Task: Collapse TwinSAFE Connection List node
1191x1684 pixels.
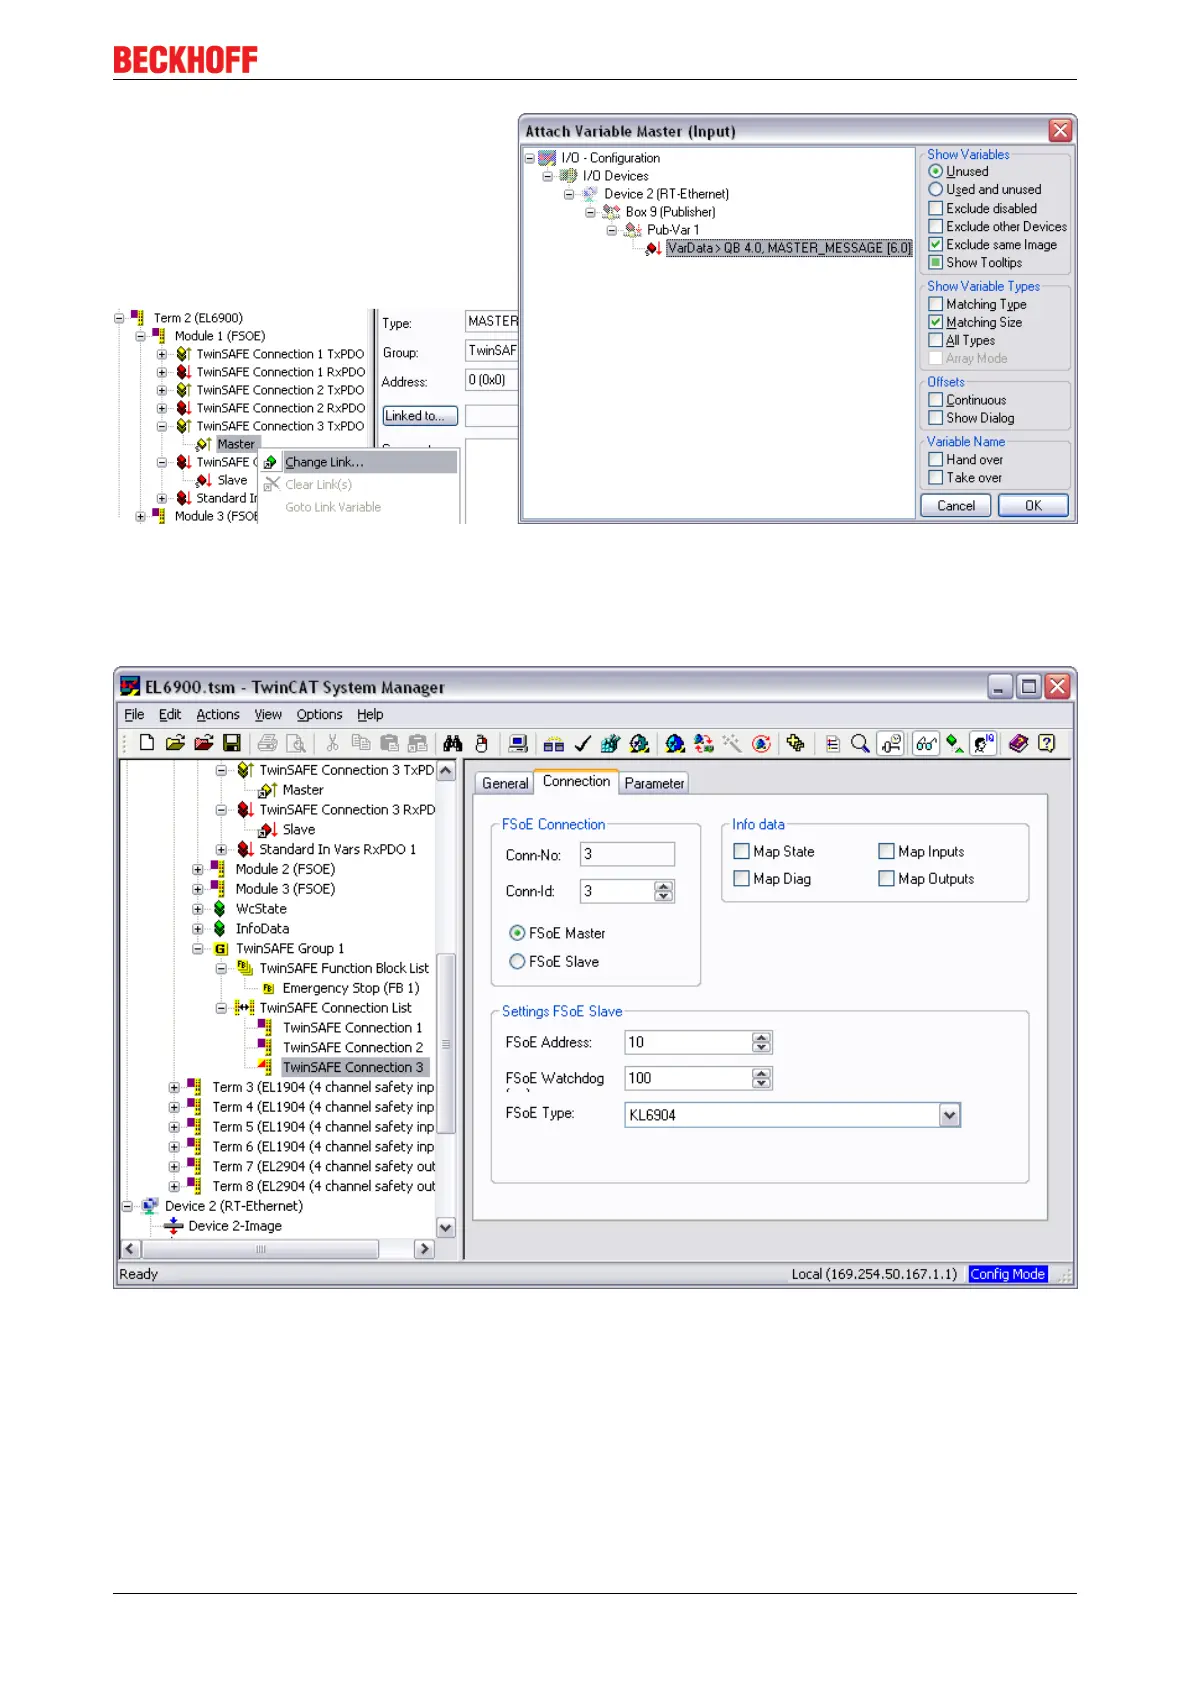Action: [x=222, y=1008]
